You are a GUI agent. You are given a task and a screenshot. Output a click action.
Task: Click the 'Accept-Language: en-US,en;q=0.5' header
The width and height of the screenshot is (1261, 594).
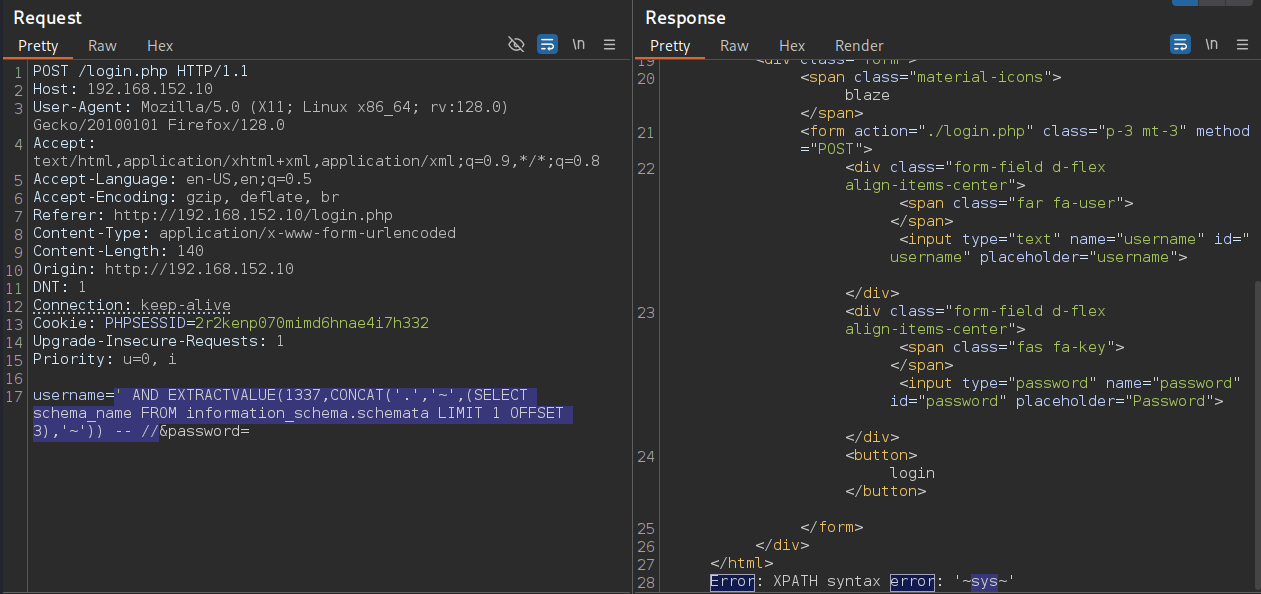point(172,179)
